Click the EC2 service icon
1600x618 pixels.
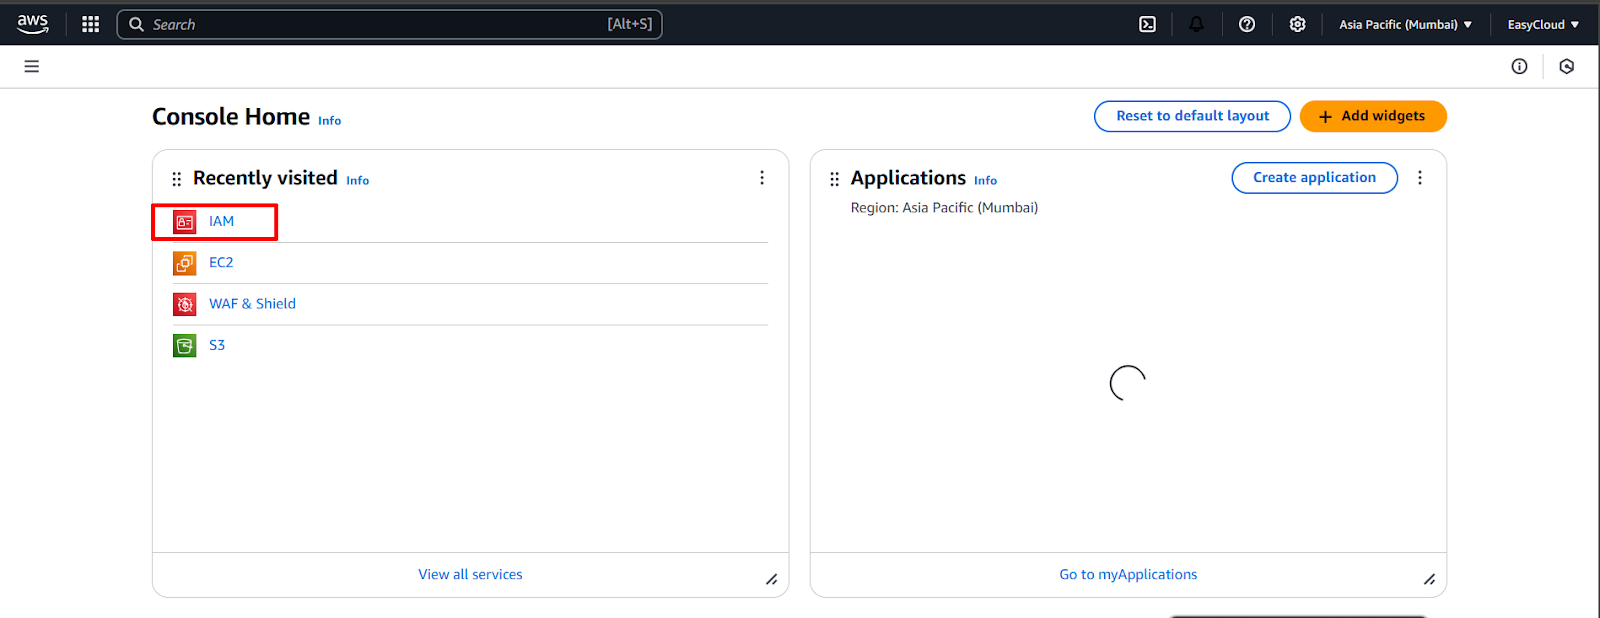185,263
